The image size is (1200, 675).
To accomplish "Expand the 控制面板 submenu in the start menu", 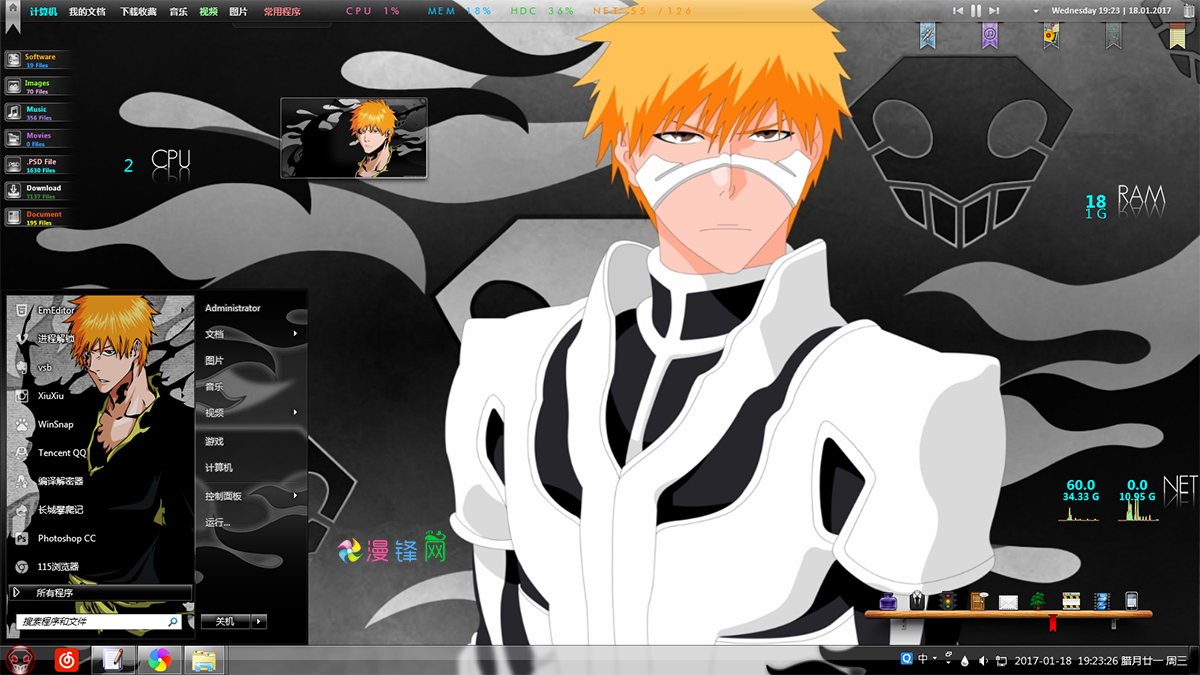I will pyautogui.click(x=295, y=496).
